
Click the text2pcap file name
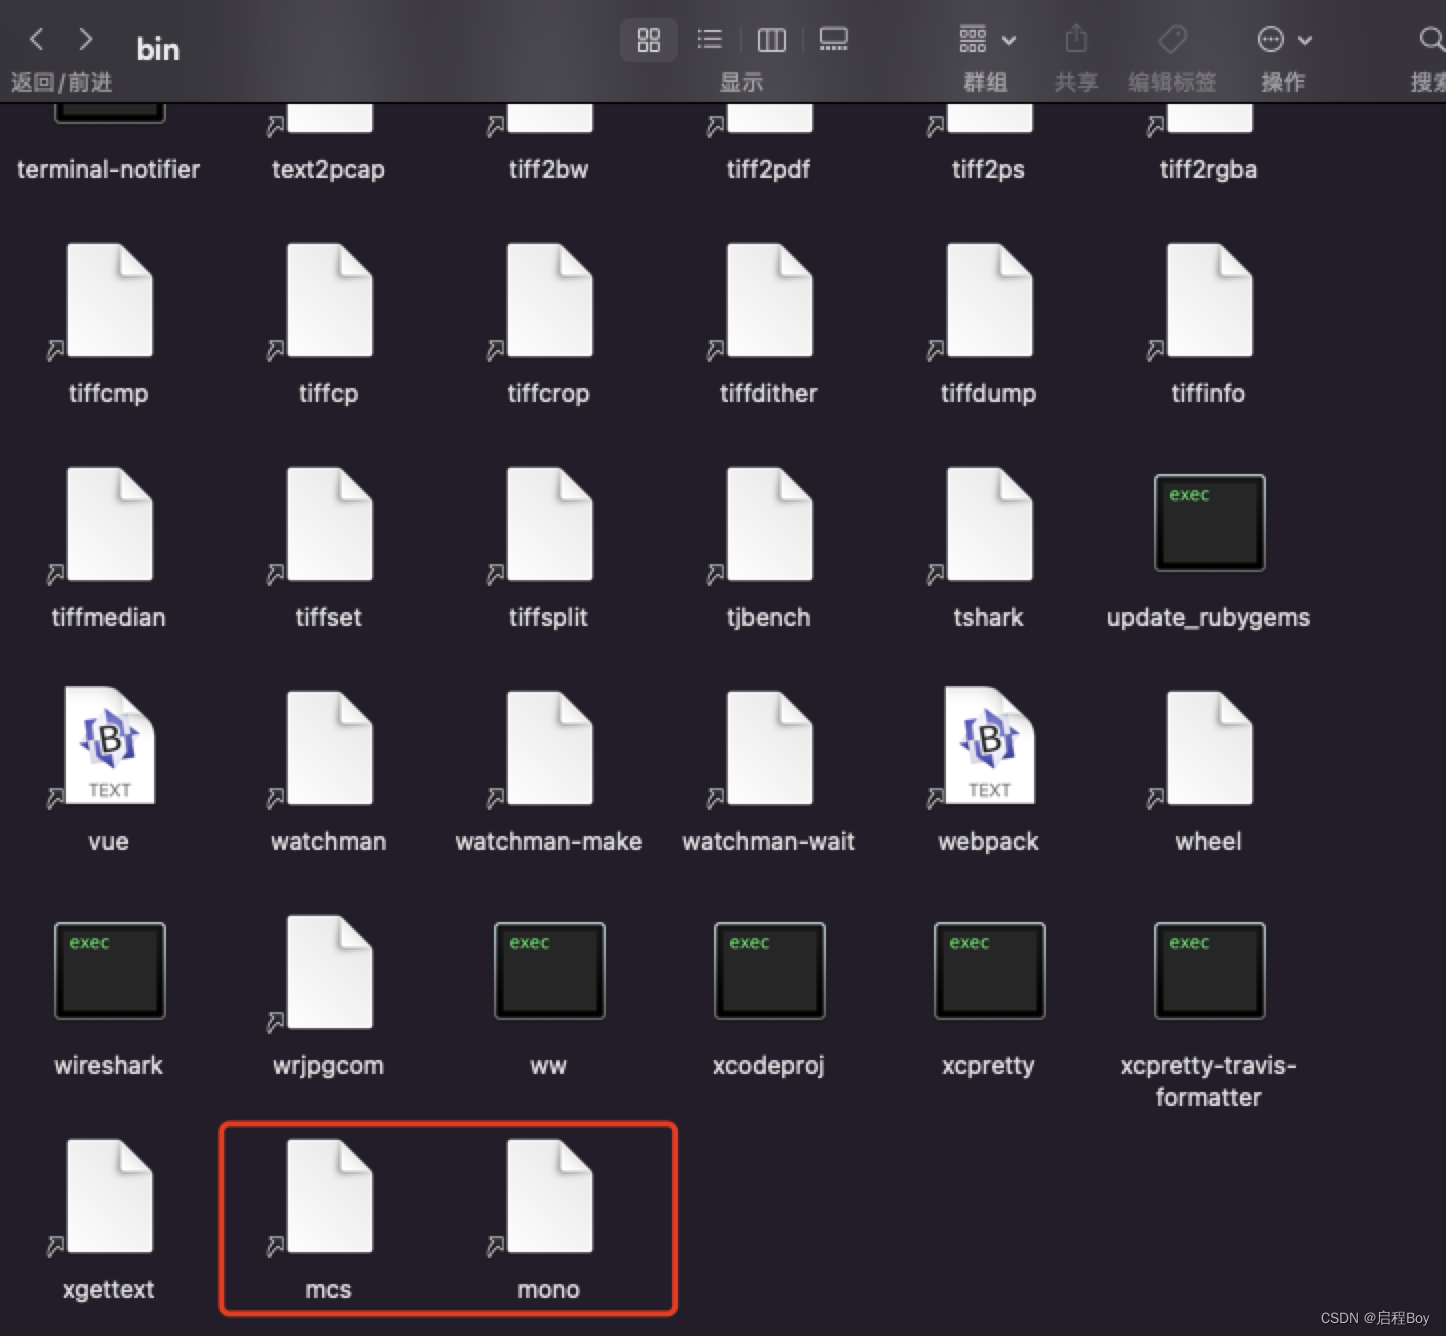pos(328,170)
